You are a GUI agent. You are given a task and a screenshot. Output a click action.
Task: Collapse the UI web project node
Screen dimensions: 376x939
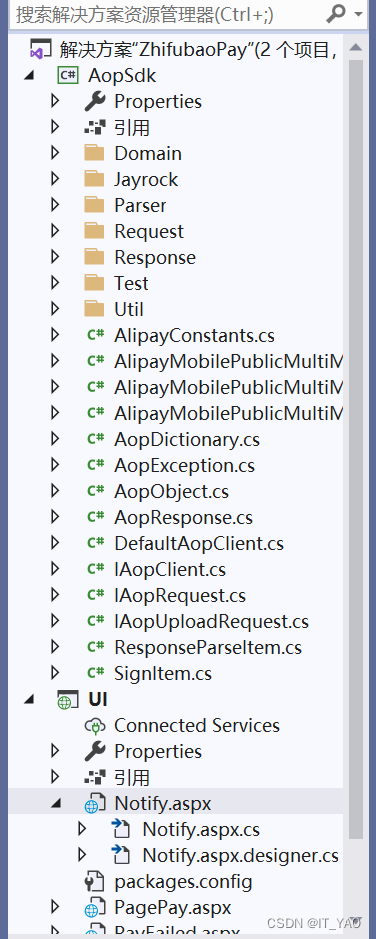tap(29, 699)
